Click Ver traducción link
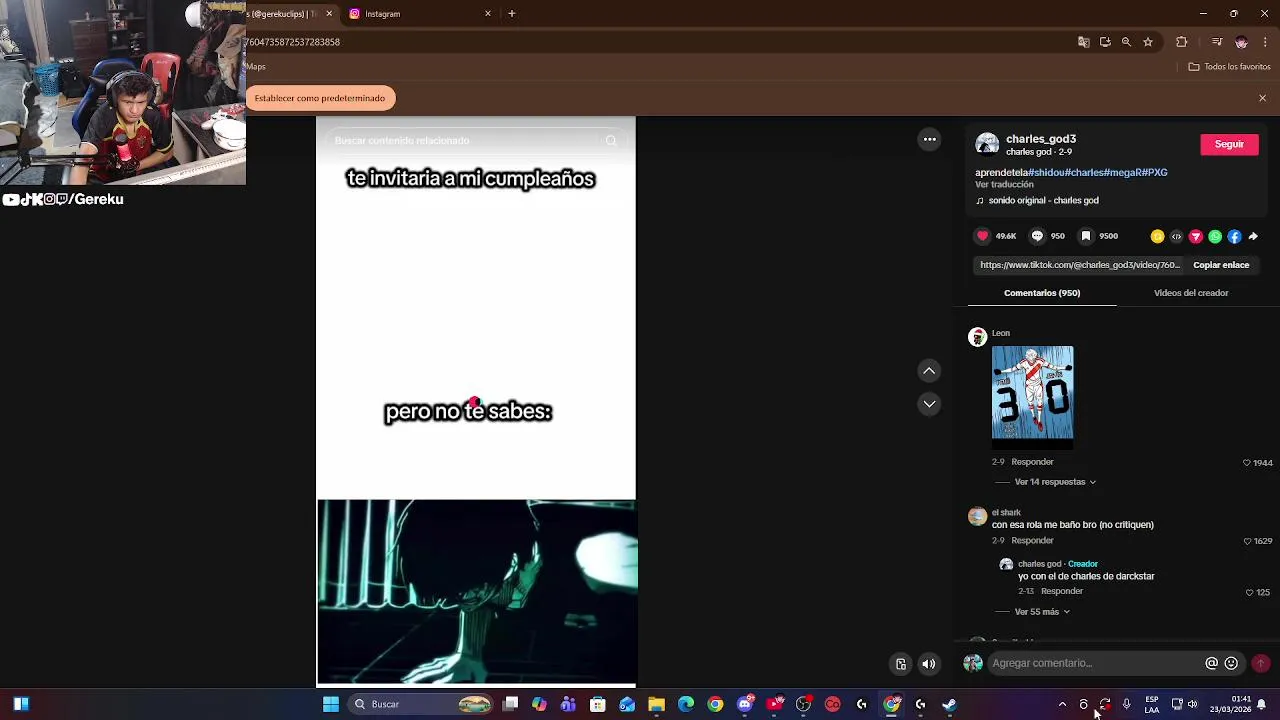 1004,185
